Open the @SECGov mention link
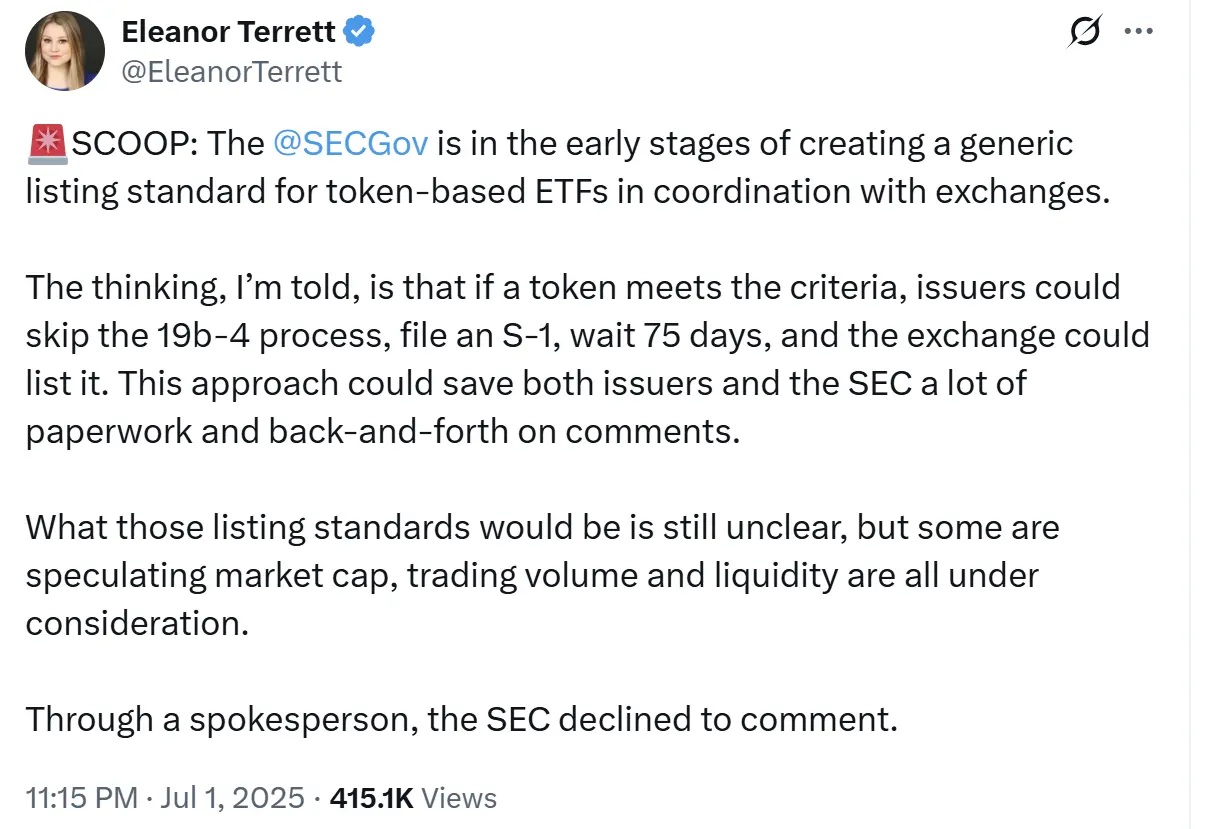1215x829 pixels. click(350, 144)
